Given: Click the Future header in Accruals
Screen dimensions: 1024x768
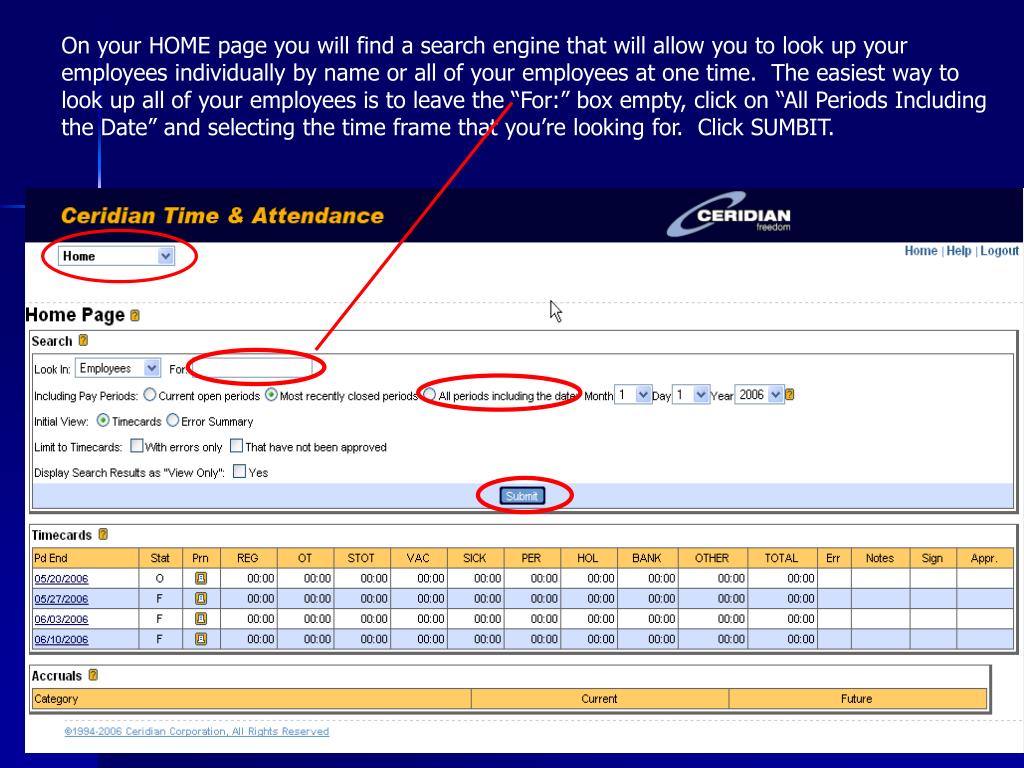Looking at the screenshot, I should point(857,699).
